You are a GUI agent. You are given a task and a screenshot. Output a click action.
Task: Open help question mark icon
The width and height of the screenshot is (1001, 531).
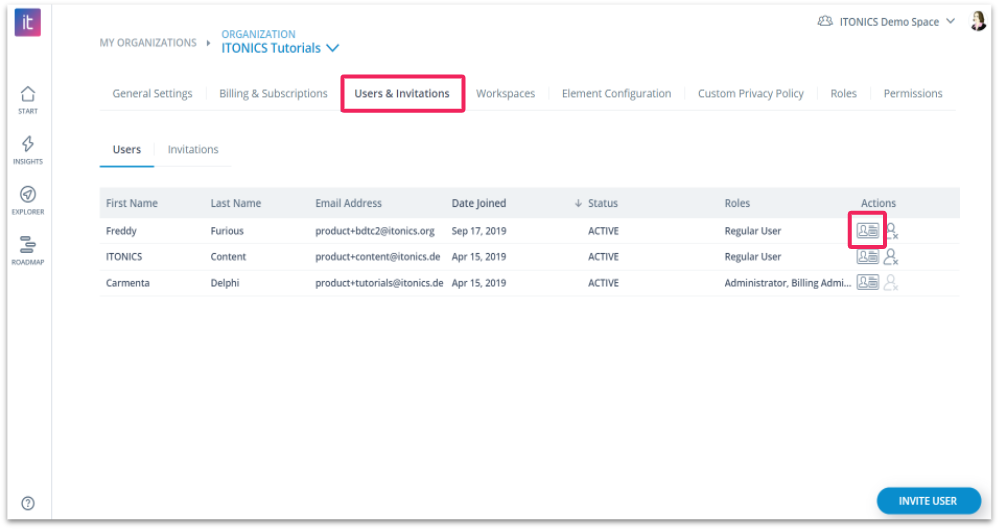[x=27, y=504]
